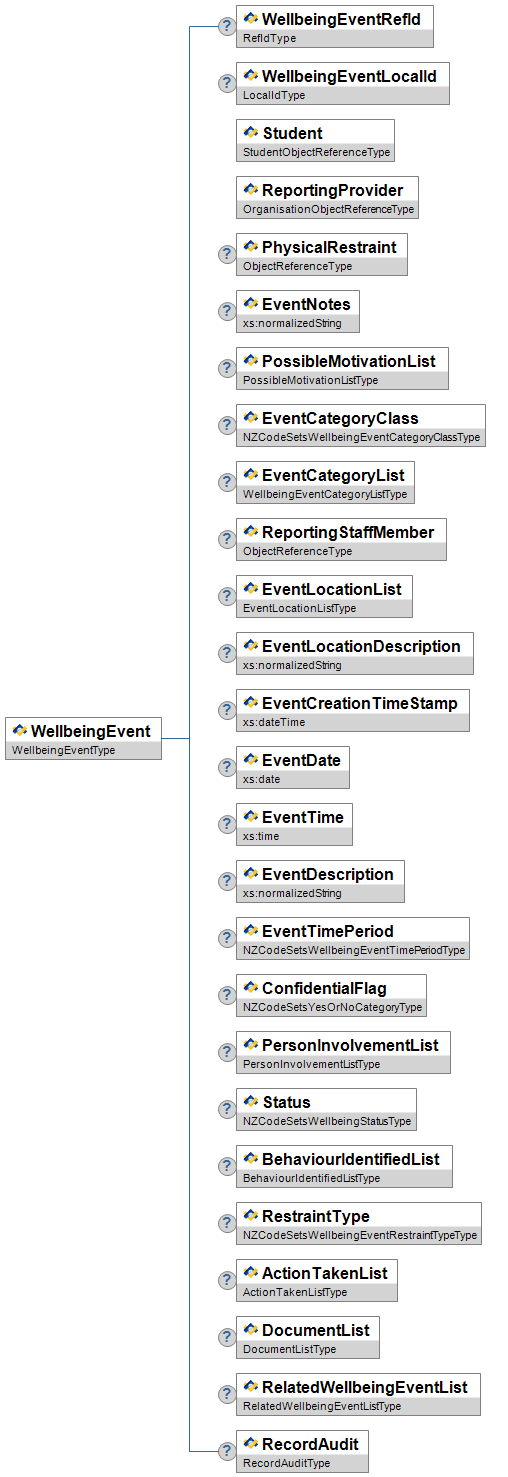The image size is (508, 1477).
Task: Click the element icon inside the WellbeingEvent root box
Action: tap(19, 731)
